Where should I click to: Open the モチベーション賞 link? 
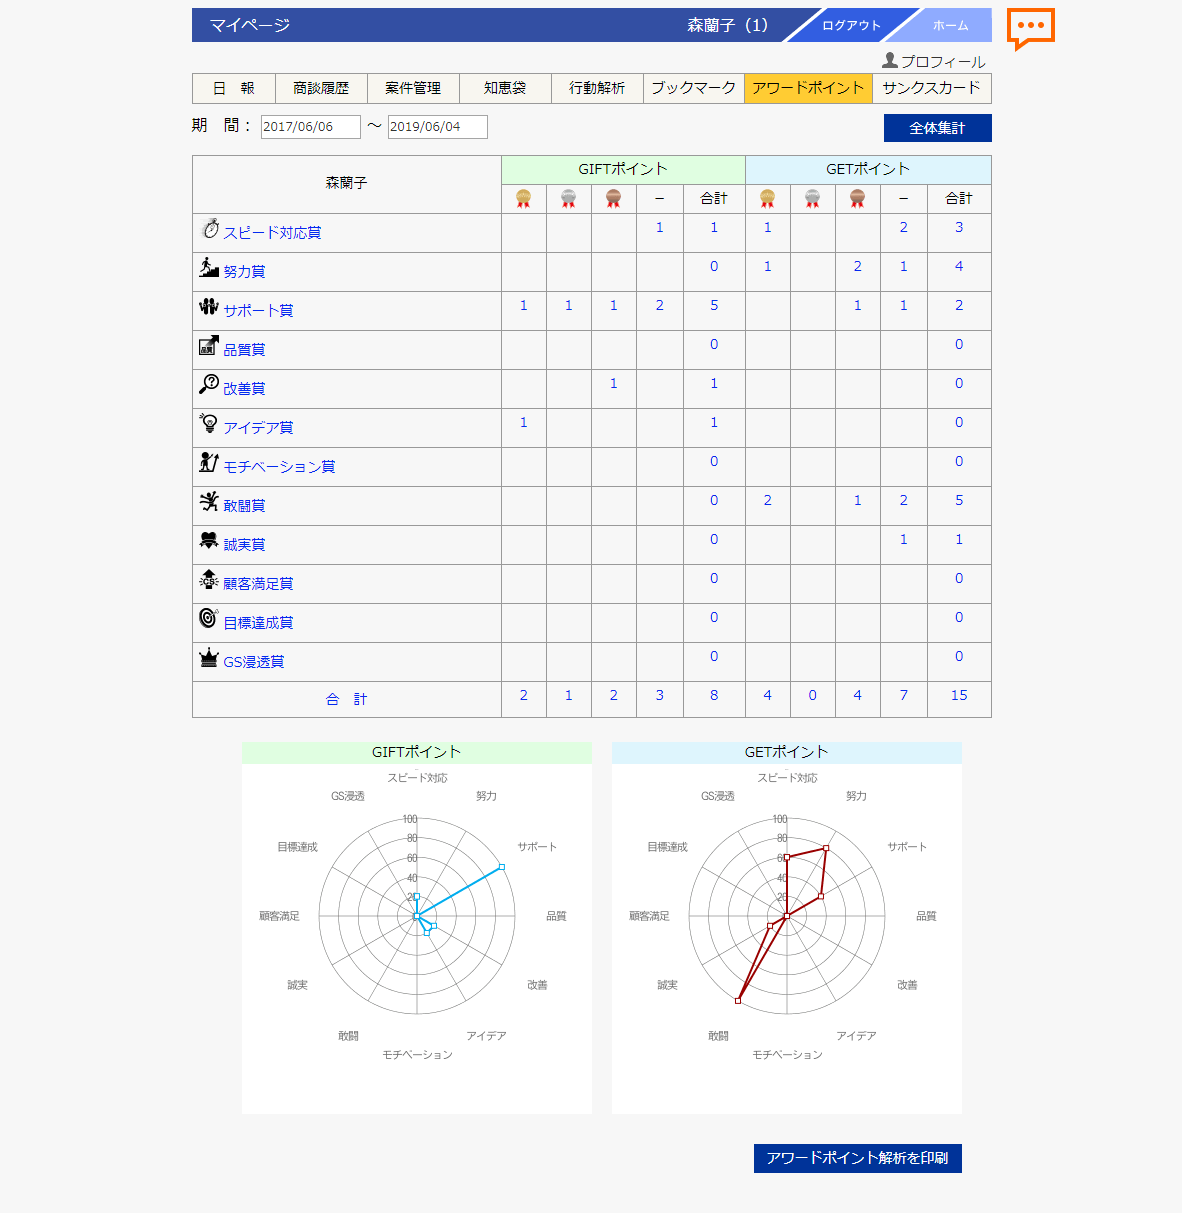click(279, 467)
